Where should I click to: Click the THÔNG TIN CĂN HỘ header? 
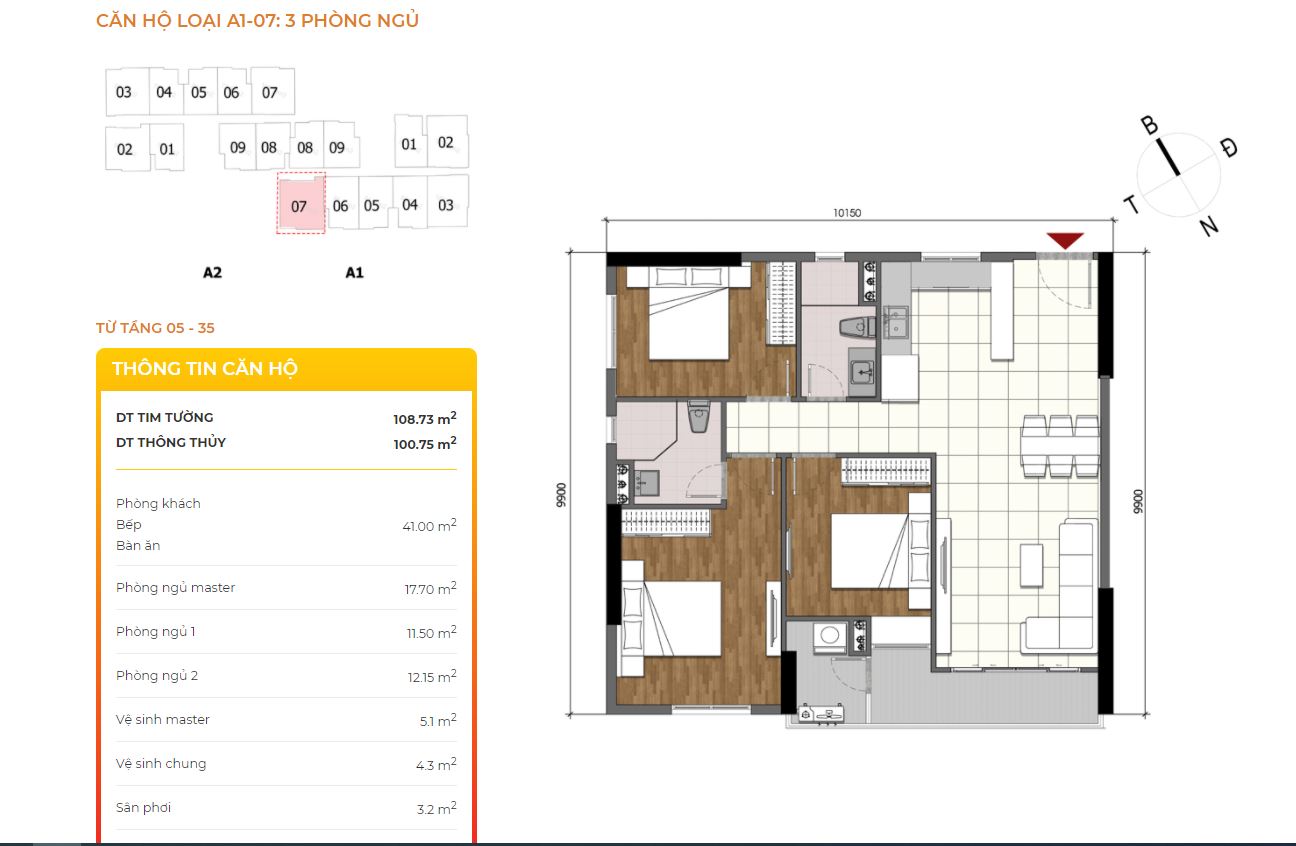[205, 368]
